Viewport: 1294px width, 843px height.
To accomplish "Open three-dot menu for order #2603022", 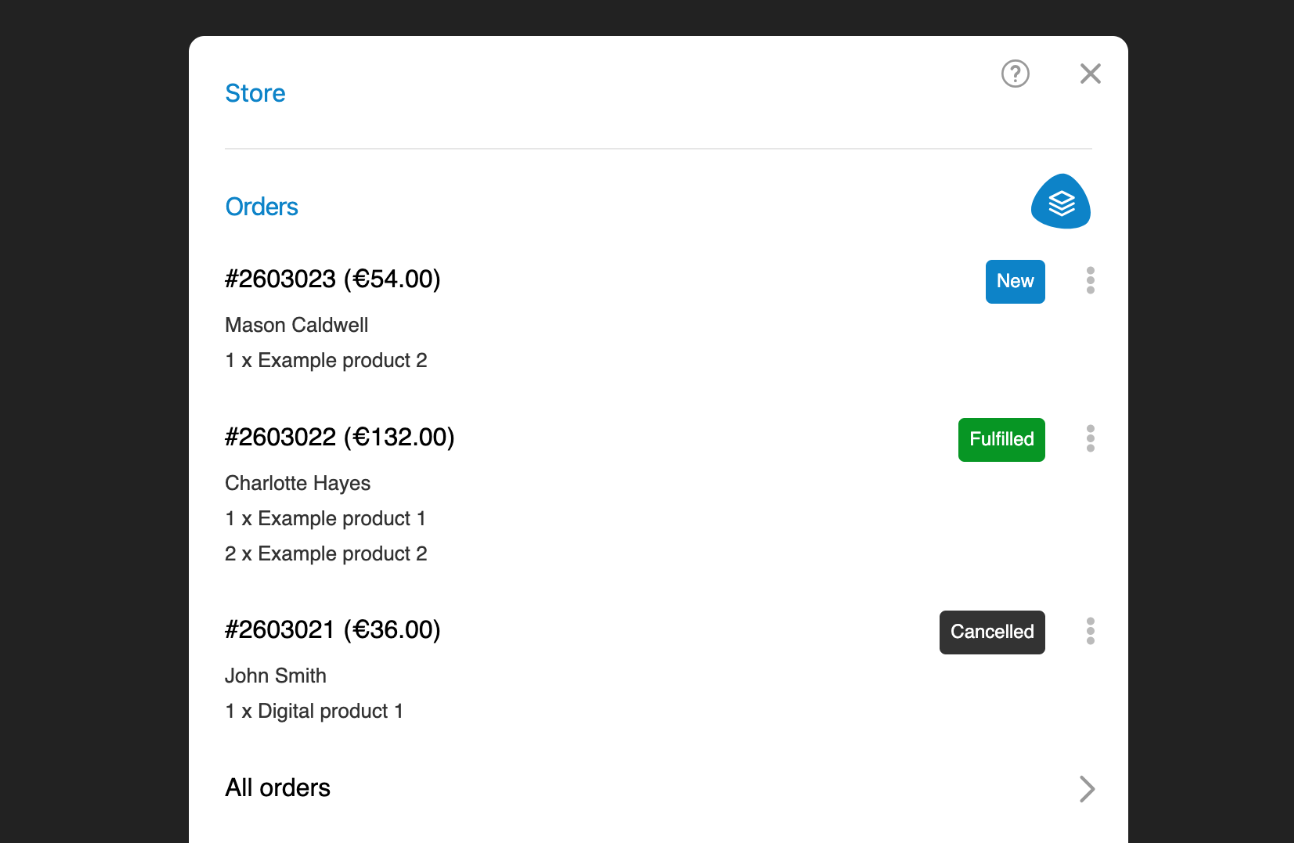I will coord(1090,439).
